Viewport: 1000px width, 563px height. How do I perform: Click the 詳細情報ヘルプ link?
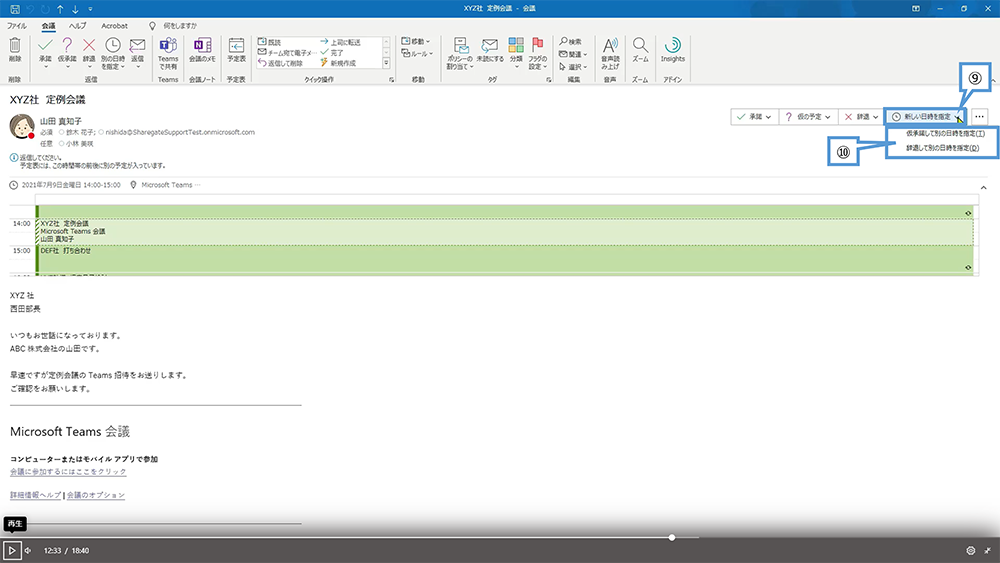(x=35, y=495)
